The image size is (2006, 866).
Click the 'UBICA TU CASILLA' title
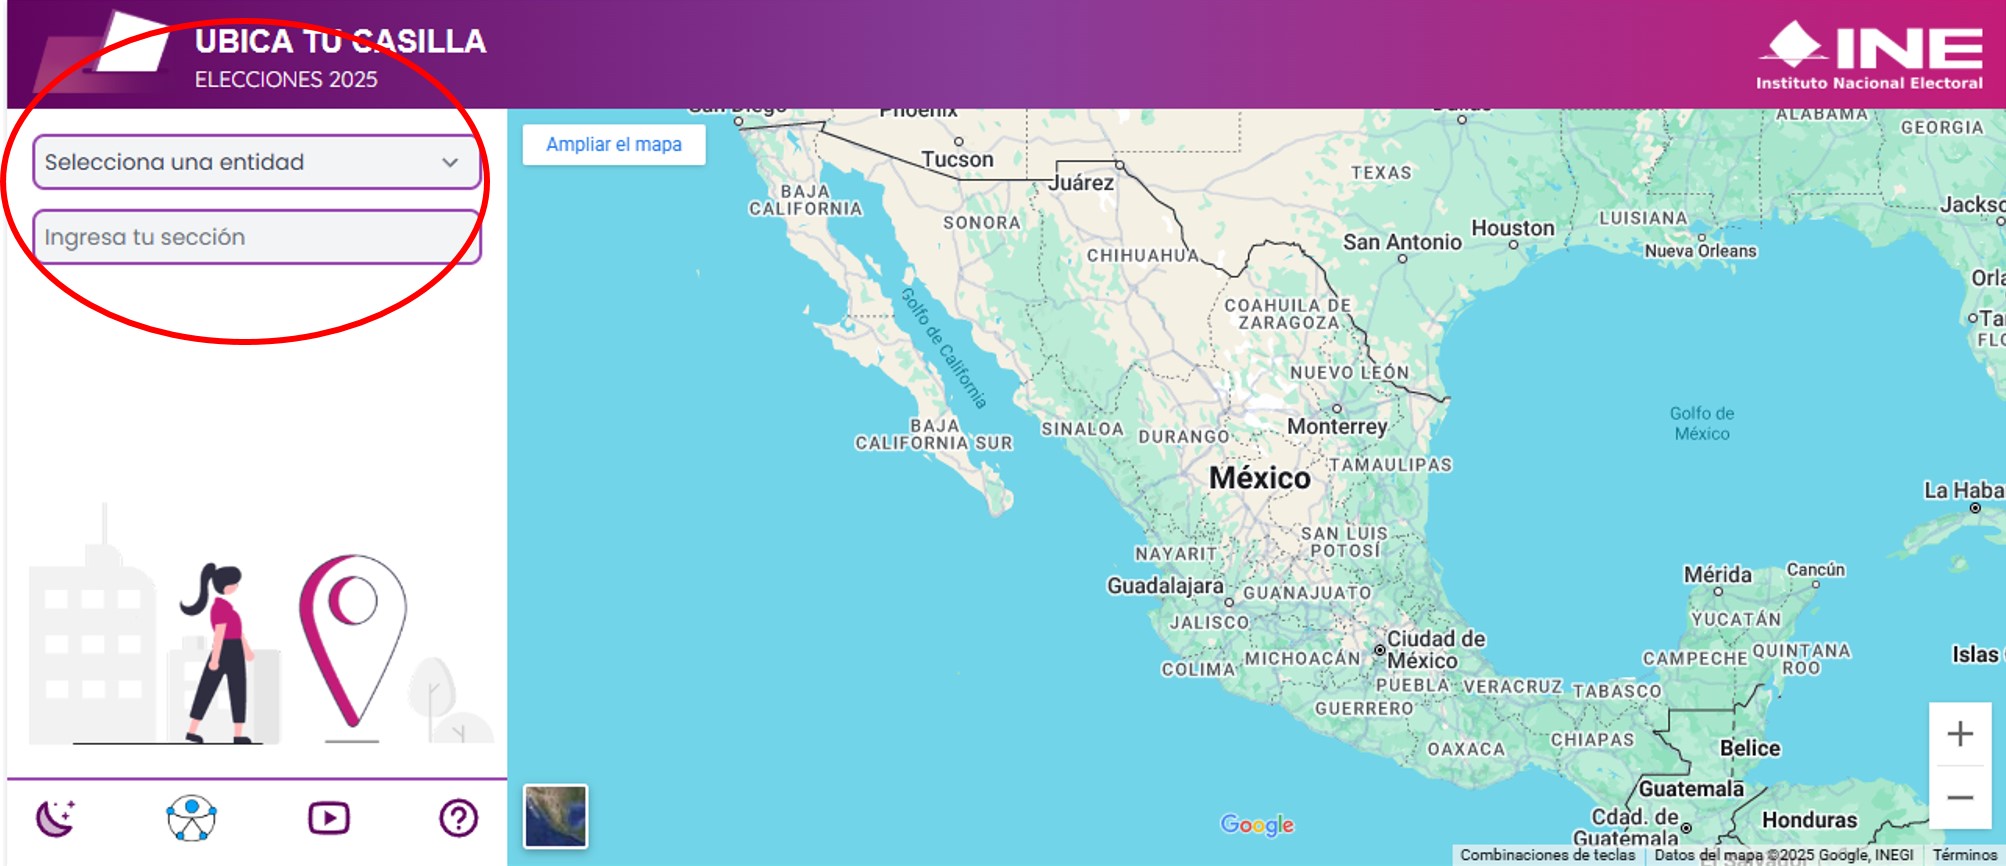(340, 41)
